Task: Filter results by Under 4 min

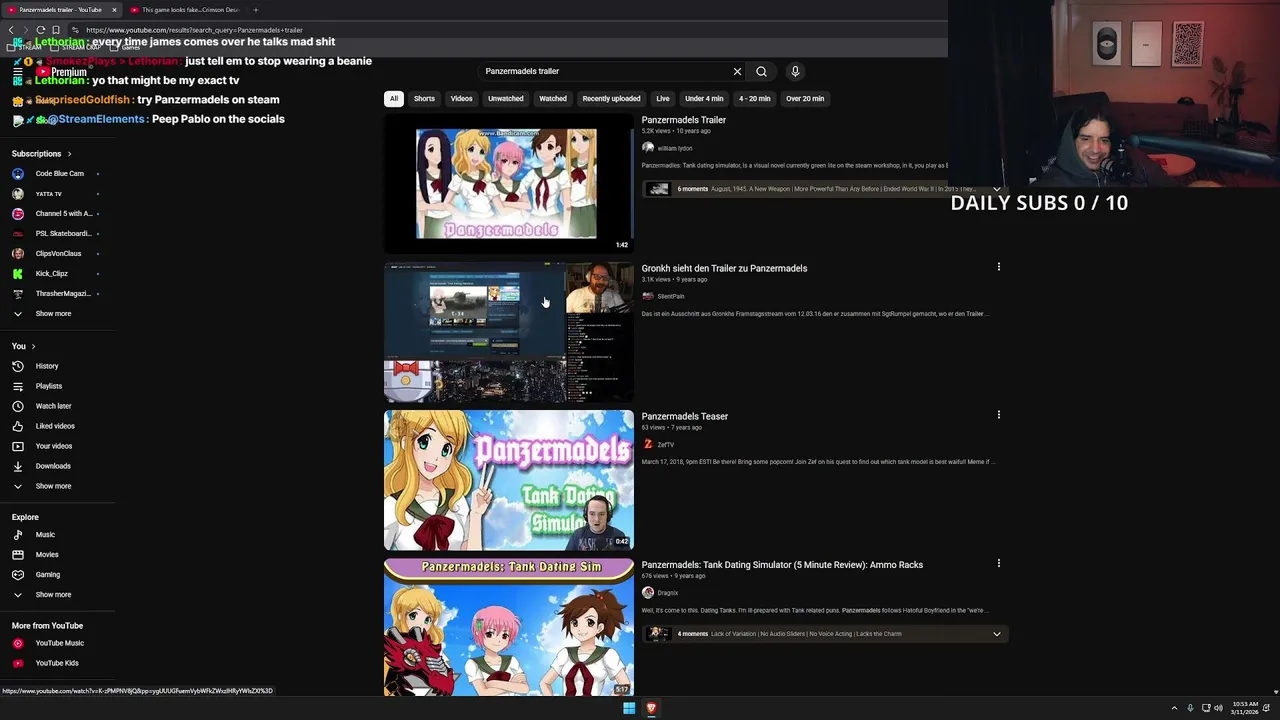Action: tap(704, 99)
